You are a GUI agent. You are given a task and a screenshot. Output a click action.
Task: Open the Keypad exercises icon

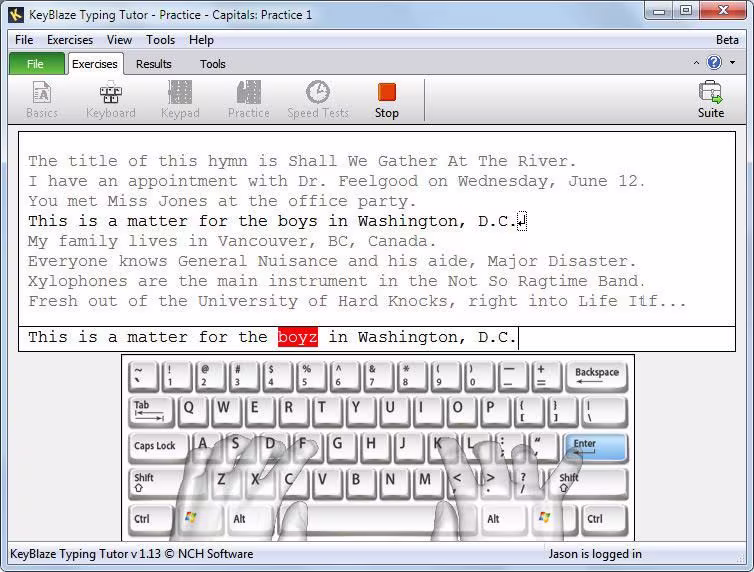pyautogui.click(x=180, y=99)
